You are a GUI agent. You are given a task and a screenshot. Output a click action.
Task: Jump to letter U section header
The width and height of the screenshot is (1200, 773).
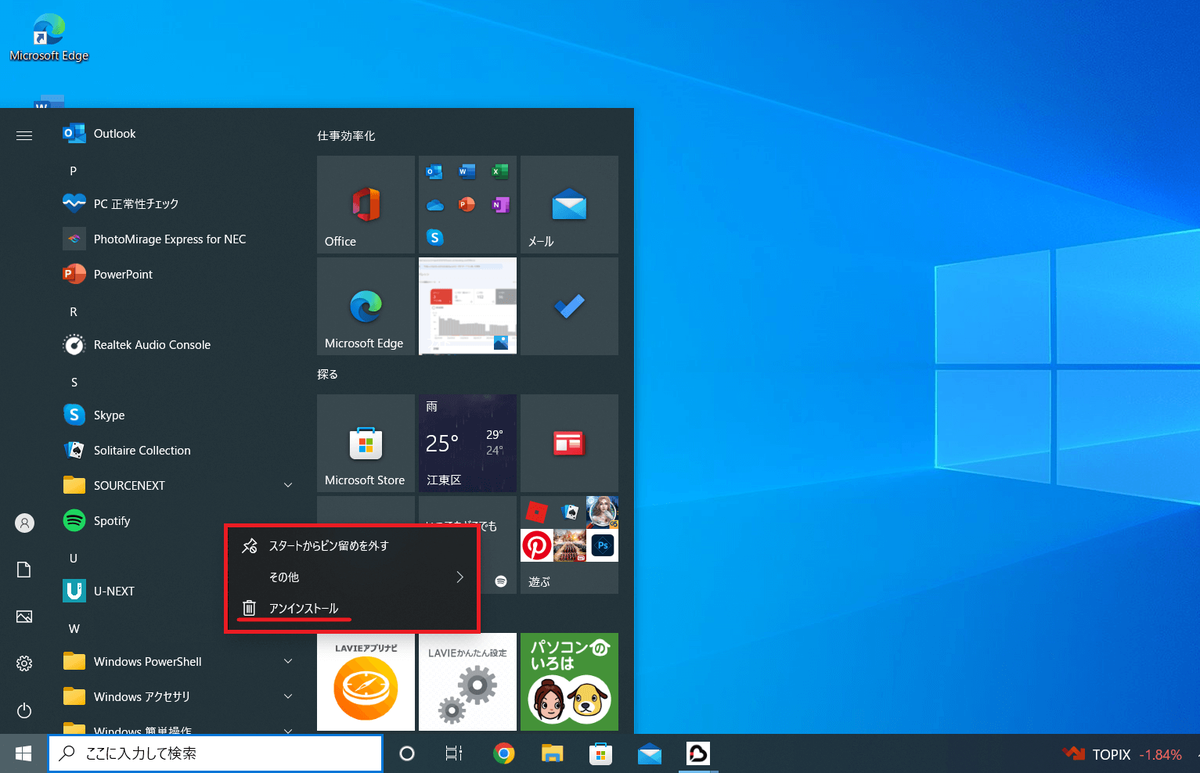pyautogui.click(x=74, y=558)
